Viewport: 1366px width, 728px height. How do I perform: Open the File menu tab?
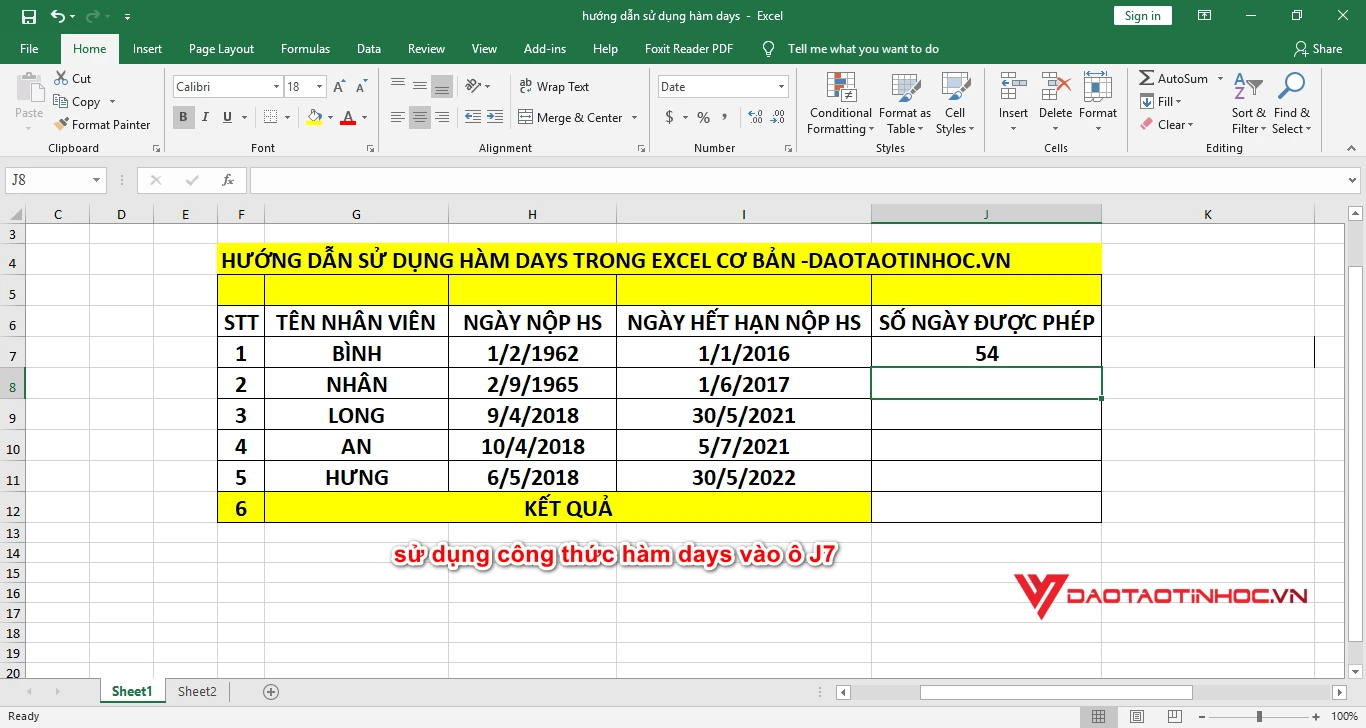pyautogui.click(x=29, y=49)
